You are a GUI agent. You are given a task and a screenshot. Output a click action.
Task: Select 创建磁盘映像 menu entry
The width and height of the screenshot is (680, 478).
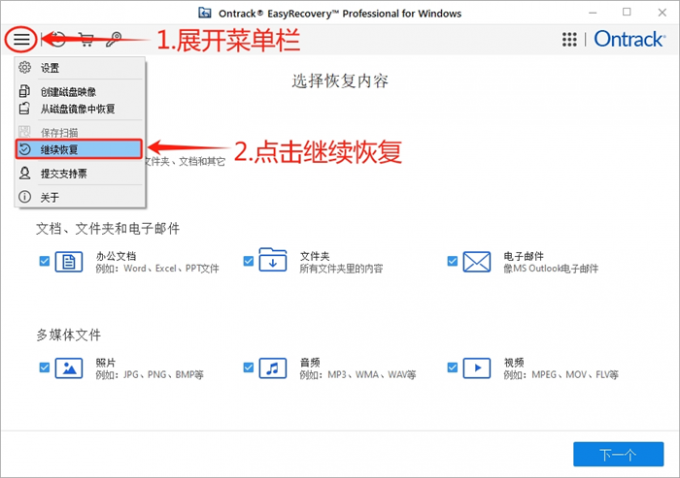click(80, 92)
